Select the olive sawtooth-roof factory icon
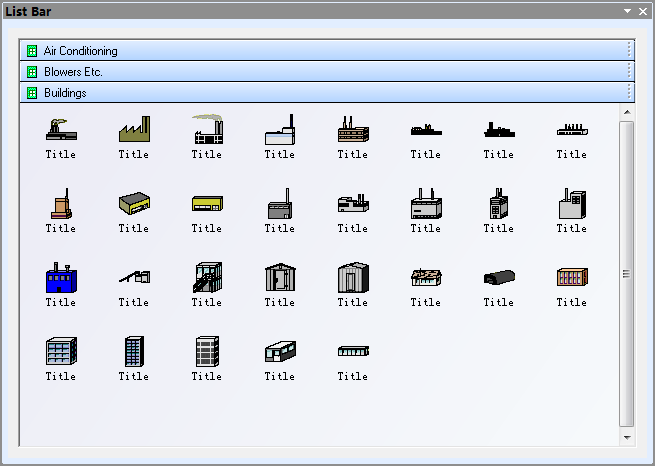The width and height of the screenshot is (655, 466). [x=133, y=129]
